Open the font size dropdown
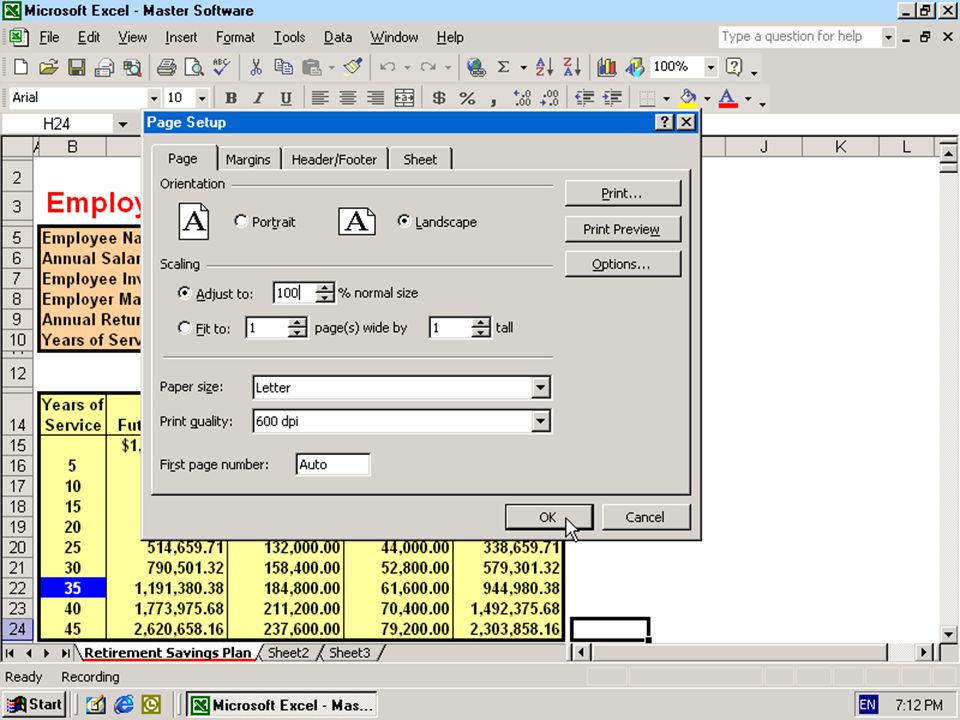The image size is (960, 720). (x=202, y=98)
